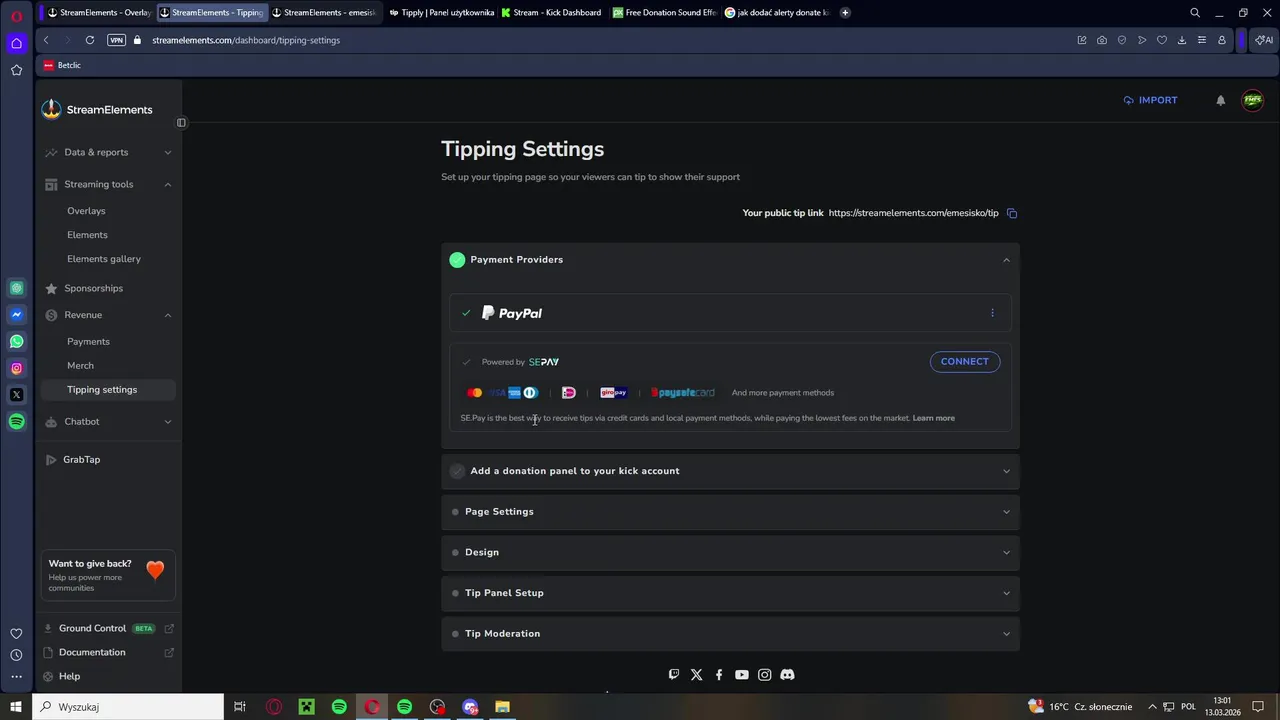
Task: Click the Windows taskbar search box
Action: (128, 707)
